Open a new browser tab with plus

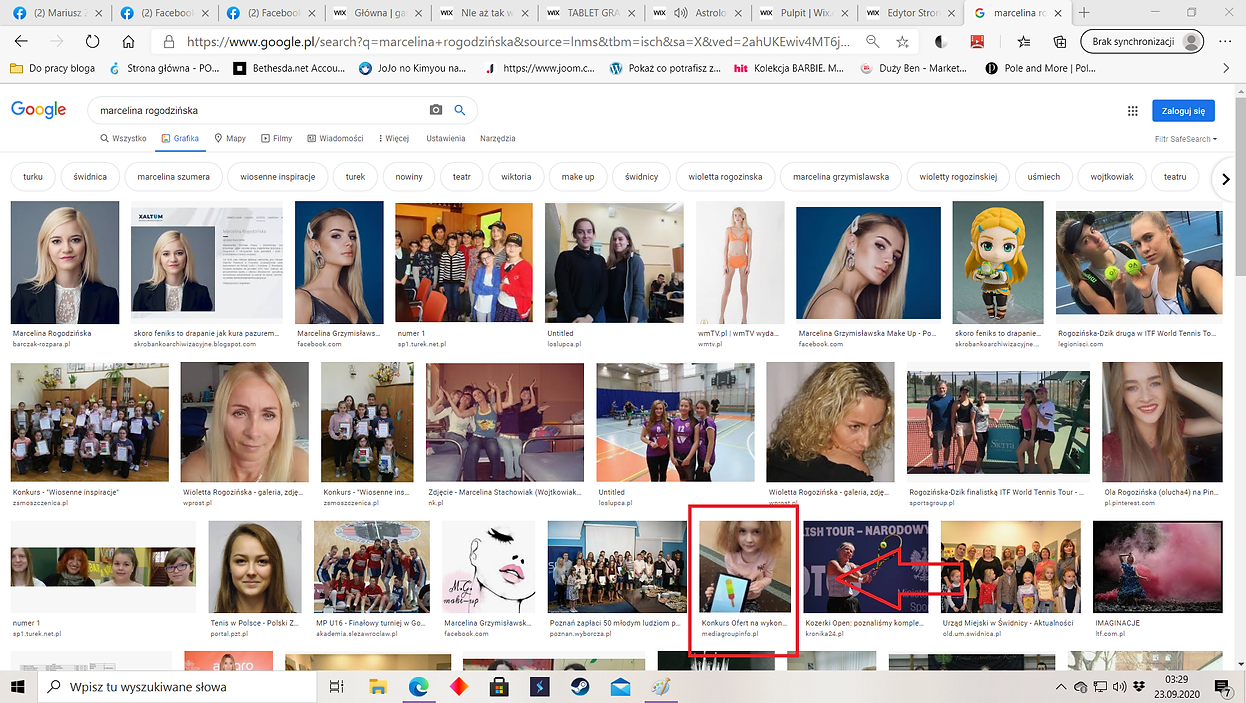[x=1084, y=12]
